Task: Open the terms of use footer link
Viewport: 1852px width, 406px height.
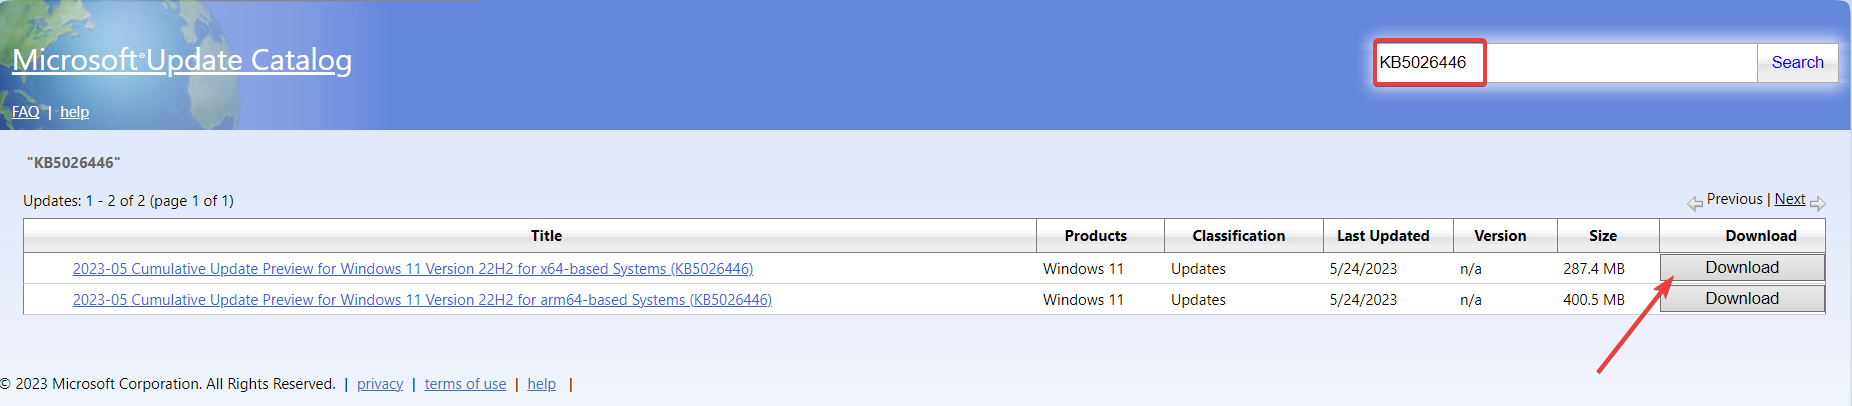Action: point(465,384)
